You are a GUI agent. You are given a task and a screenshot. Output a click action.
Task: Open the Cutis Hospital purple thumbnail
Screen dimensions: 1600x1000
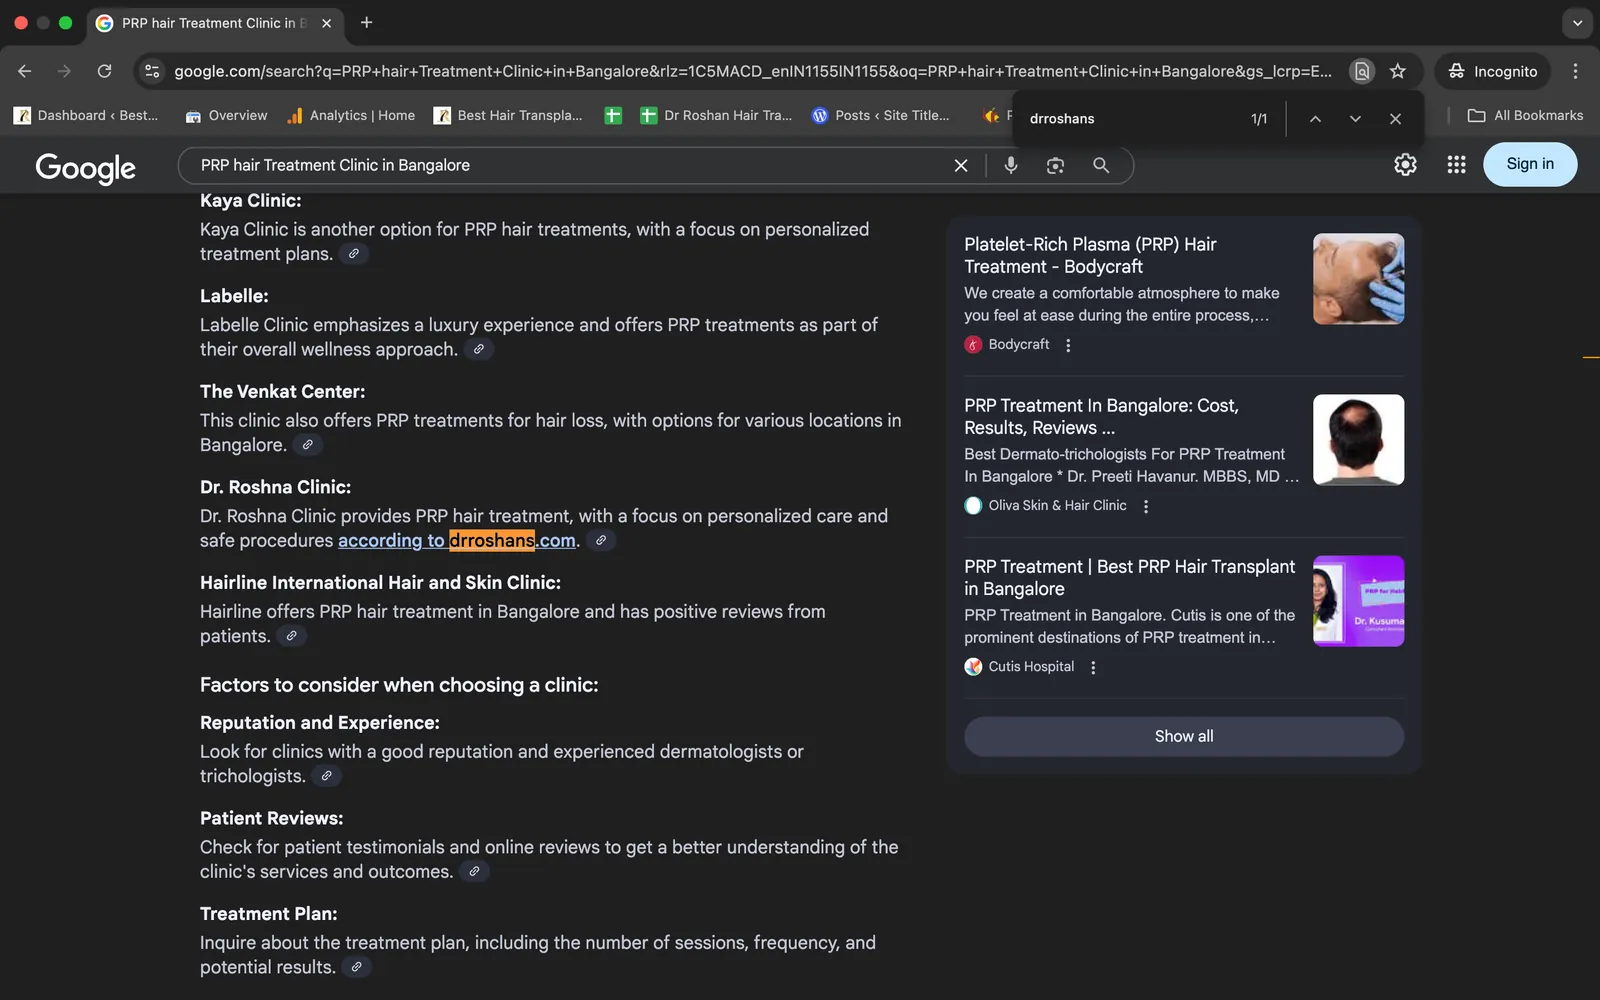pos(1358,601)
